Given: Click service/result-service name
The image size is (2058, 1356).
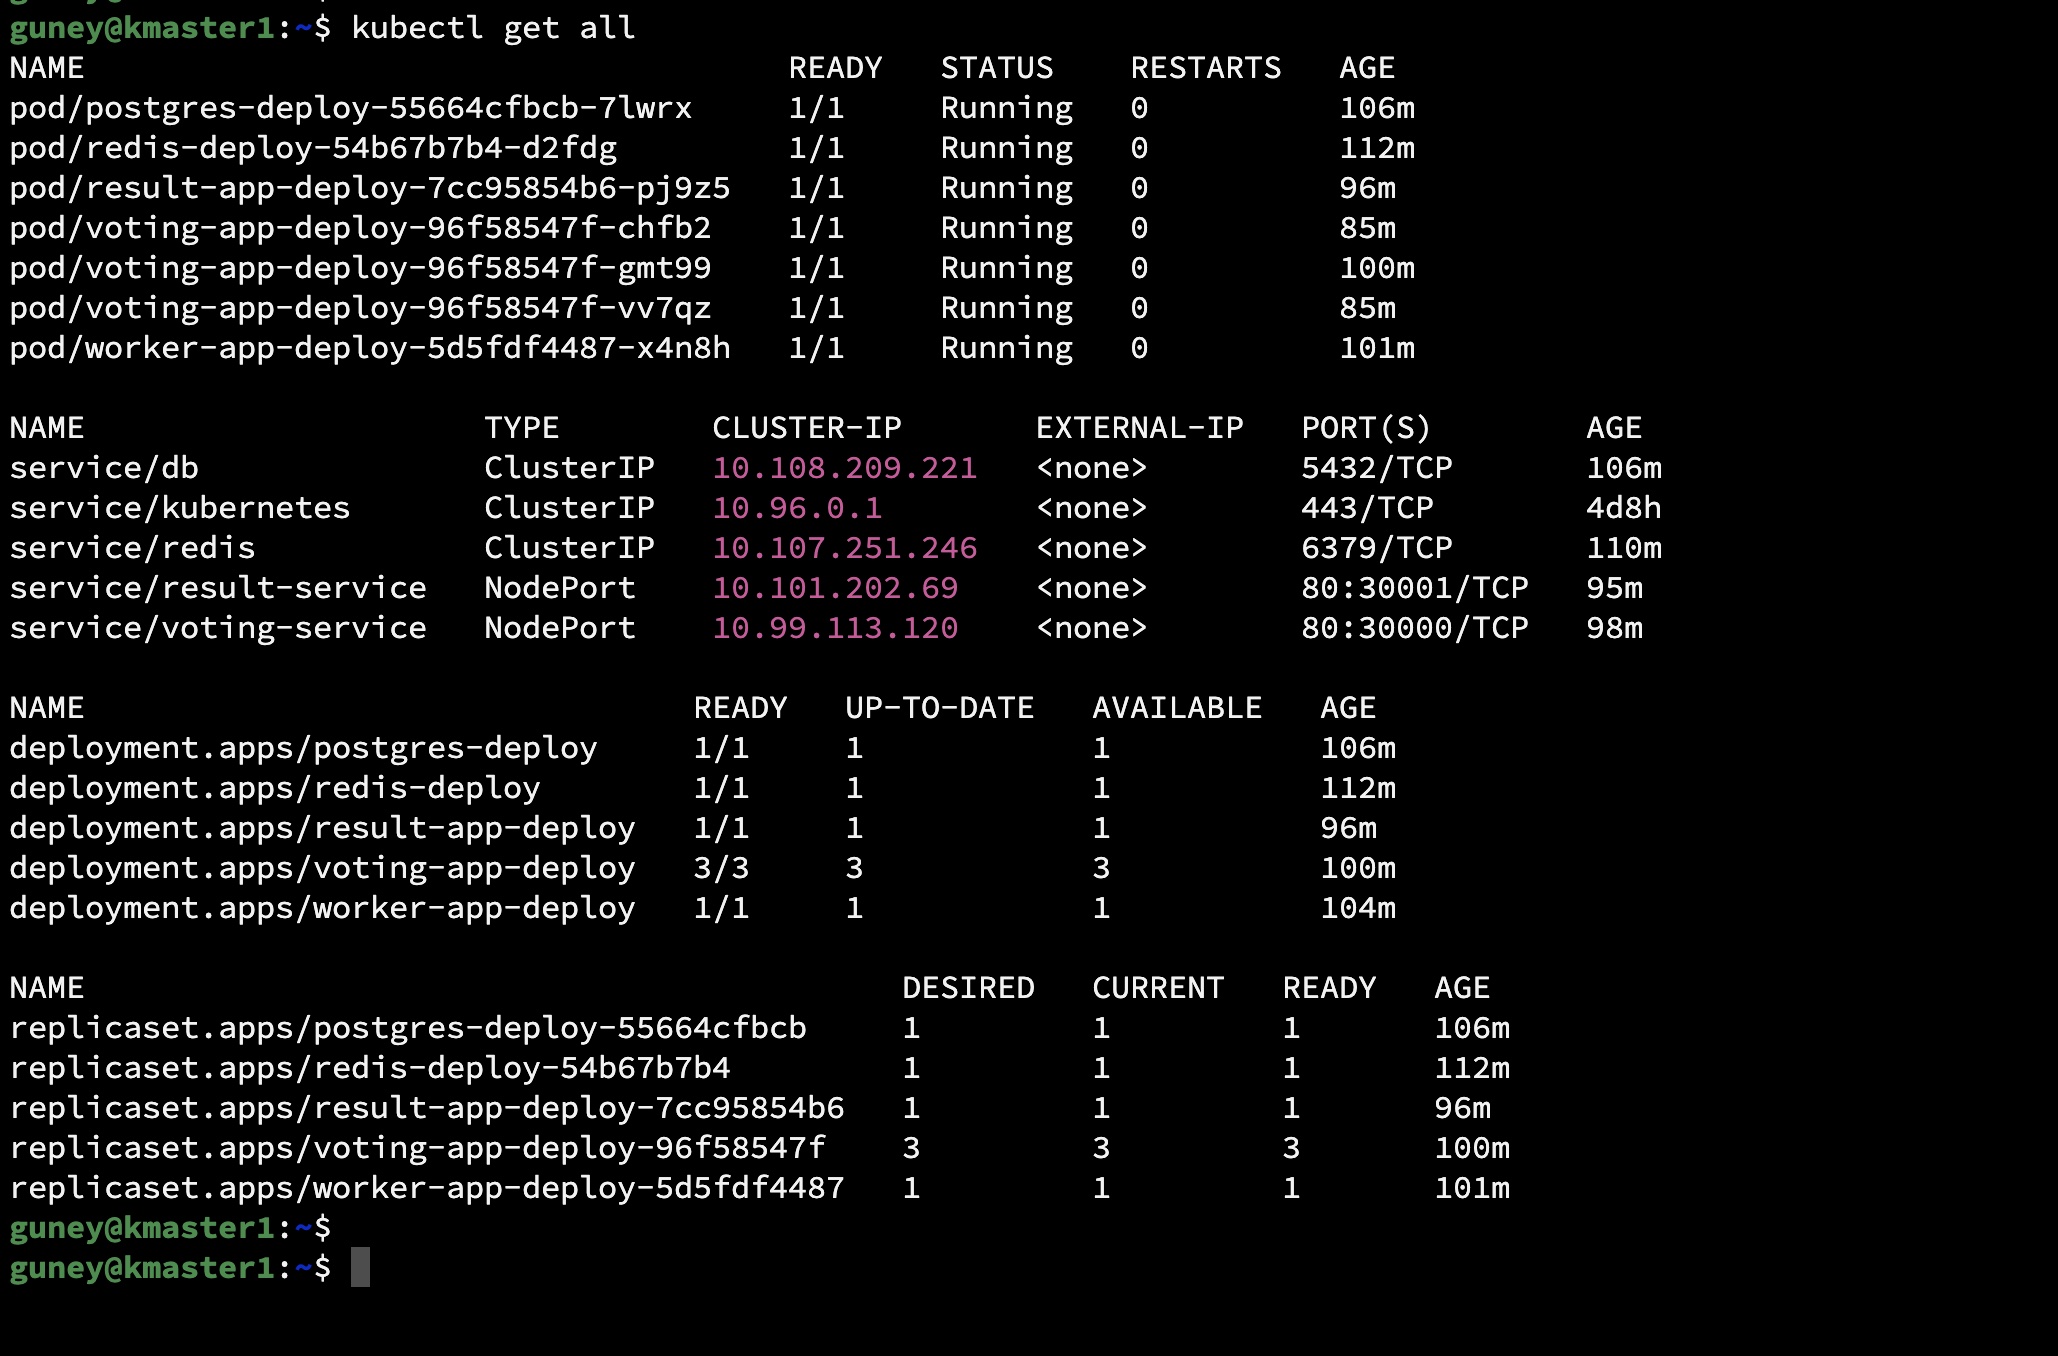Looking at the screenshot, I should [218, 588].
